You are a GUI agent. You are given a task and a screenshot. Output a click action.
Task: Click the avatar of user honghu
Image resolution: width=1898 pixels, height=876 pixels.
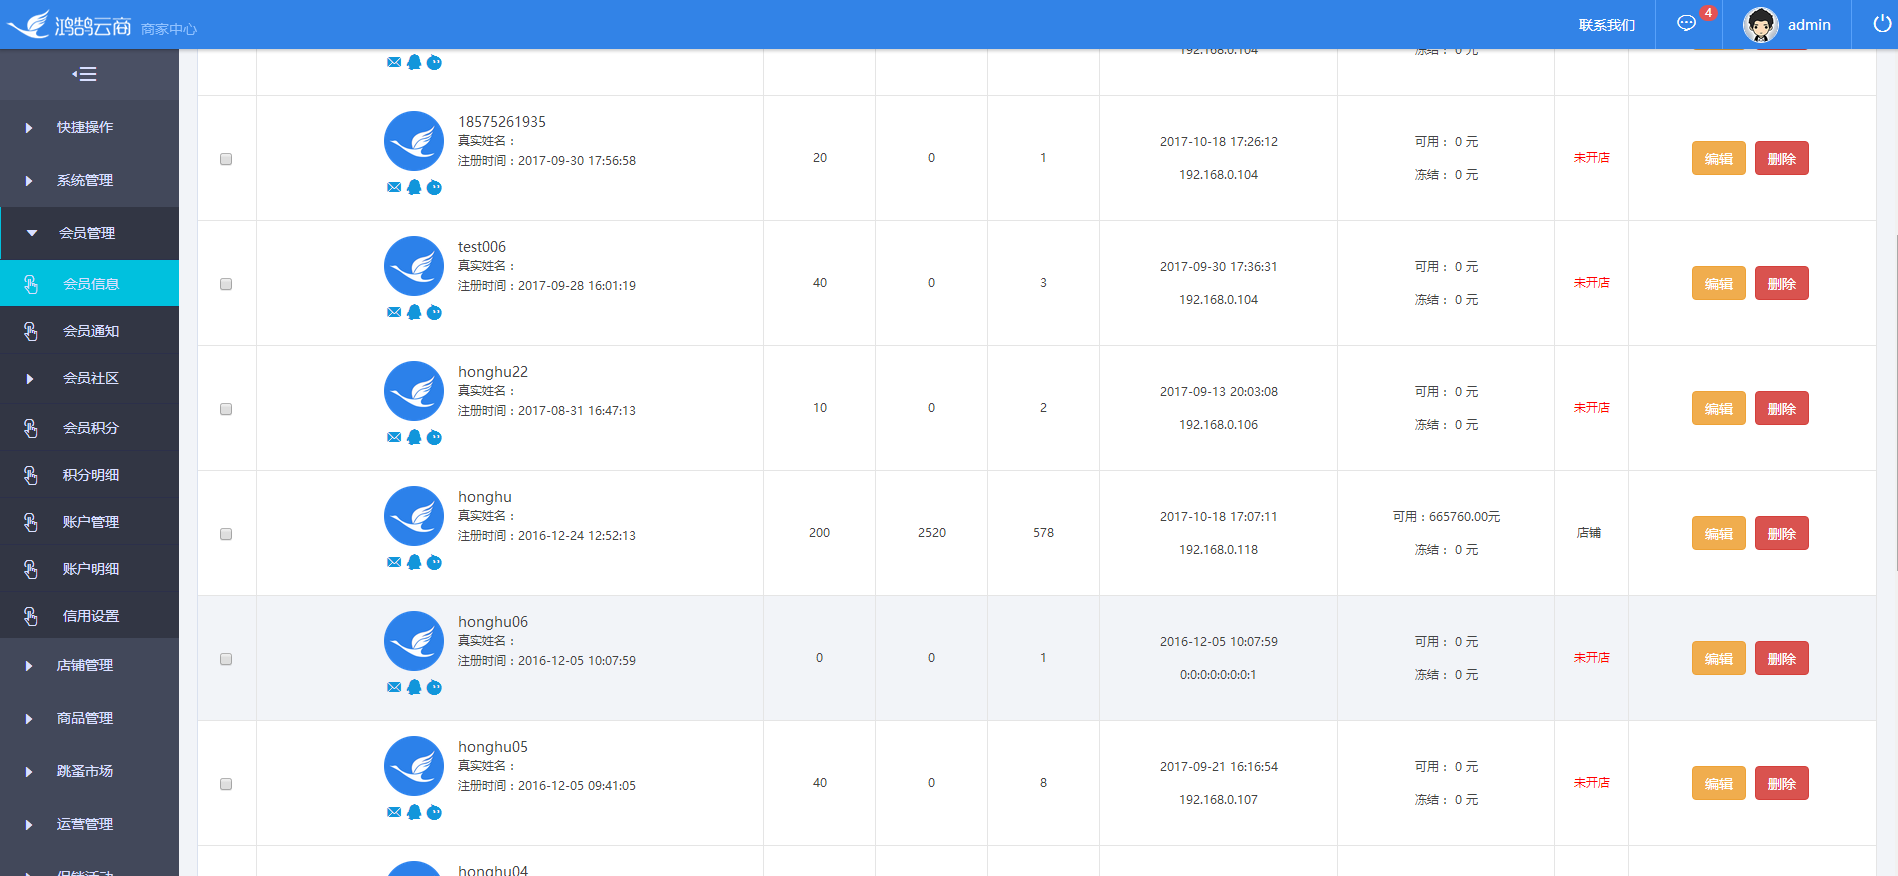click(414, 516)
